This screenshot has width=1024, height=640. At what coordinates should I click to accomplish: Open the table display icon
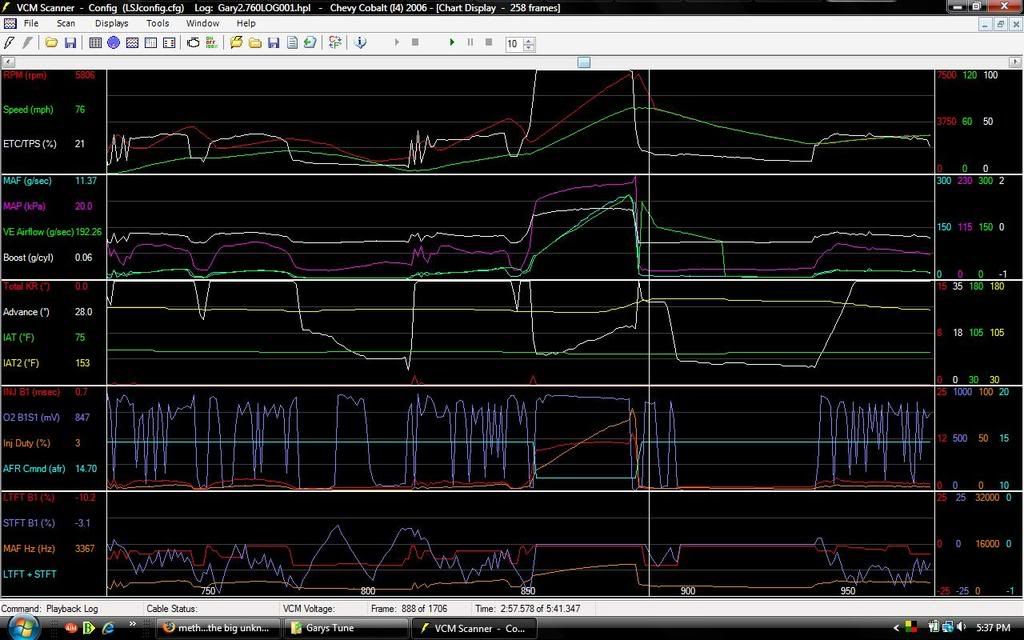click(x=96, y=43)
